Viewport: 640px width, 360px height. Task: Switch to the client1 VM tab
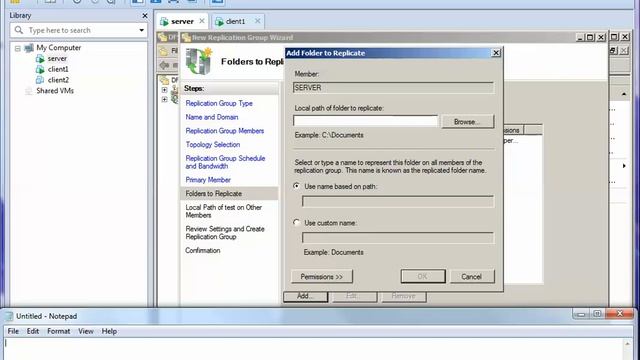click(235, 21)
